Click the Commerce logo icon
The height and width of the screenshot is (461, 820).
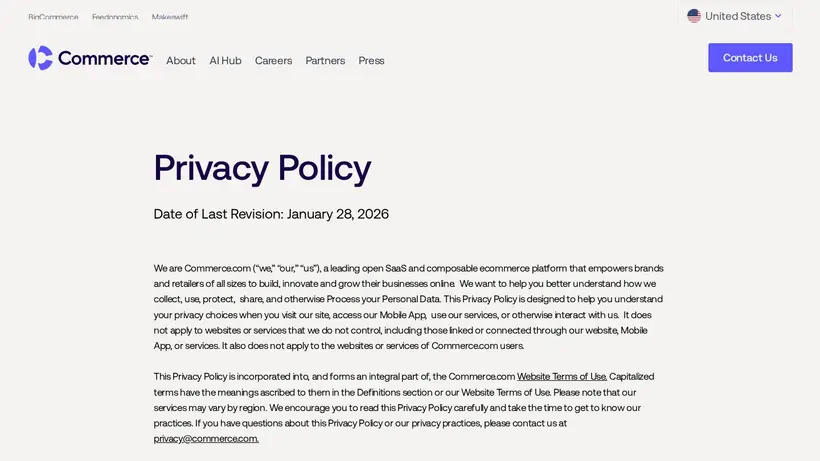click(x=40, y=57)
